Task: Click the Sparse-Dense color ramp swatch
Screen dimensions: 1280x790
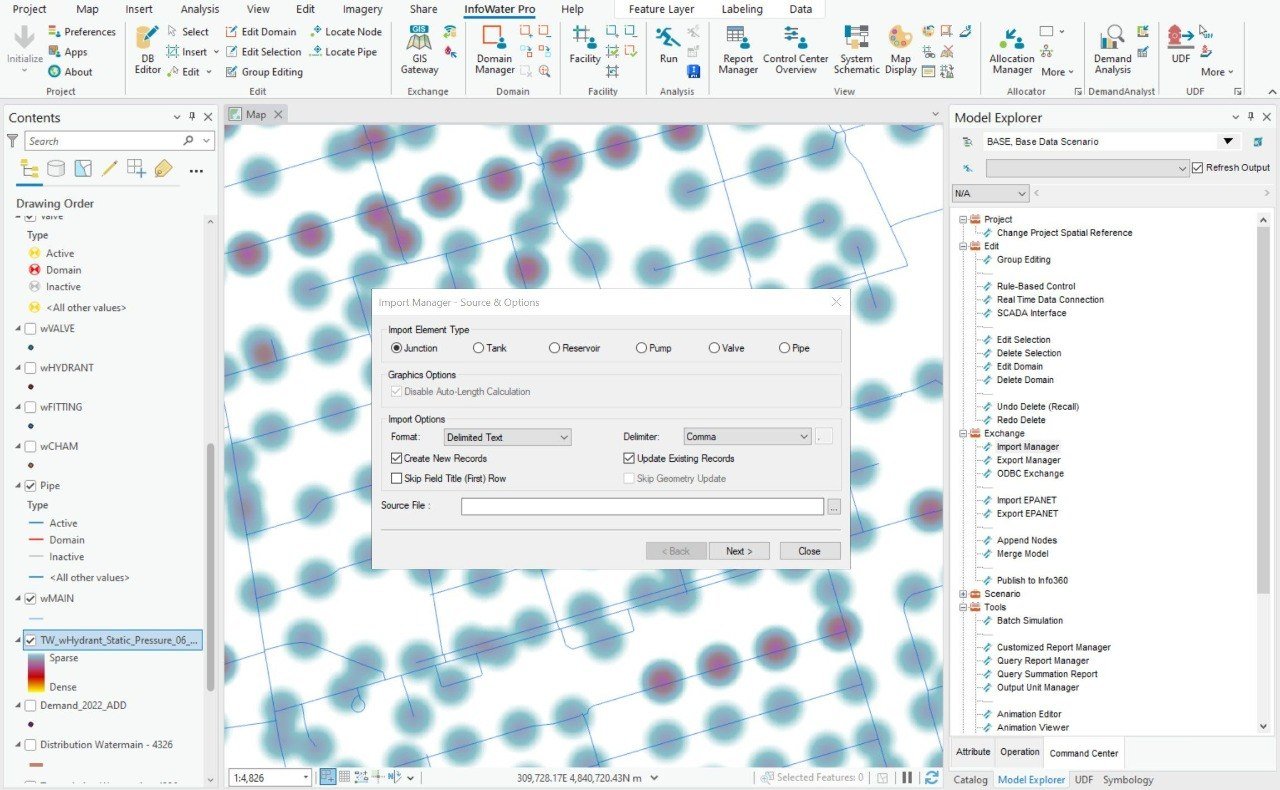Action: pyautogui.click(x=35, y=672)
